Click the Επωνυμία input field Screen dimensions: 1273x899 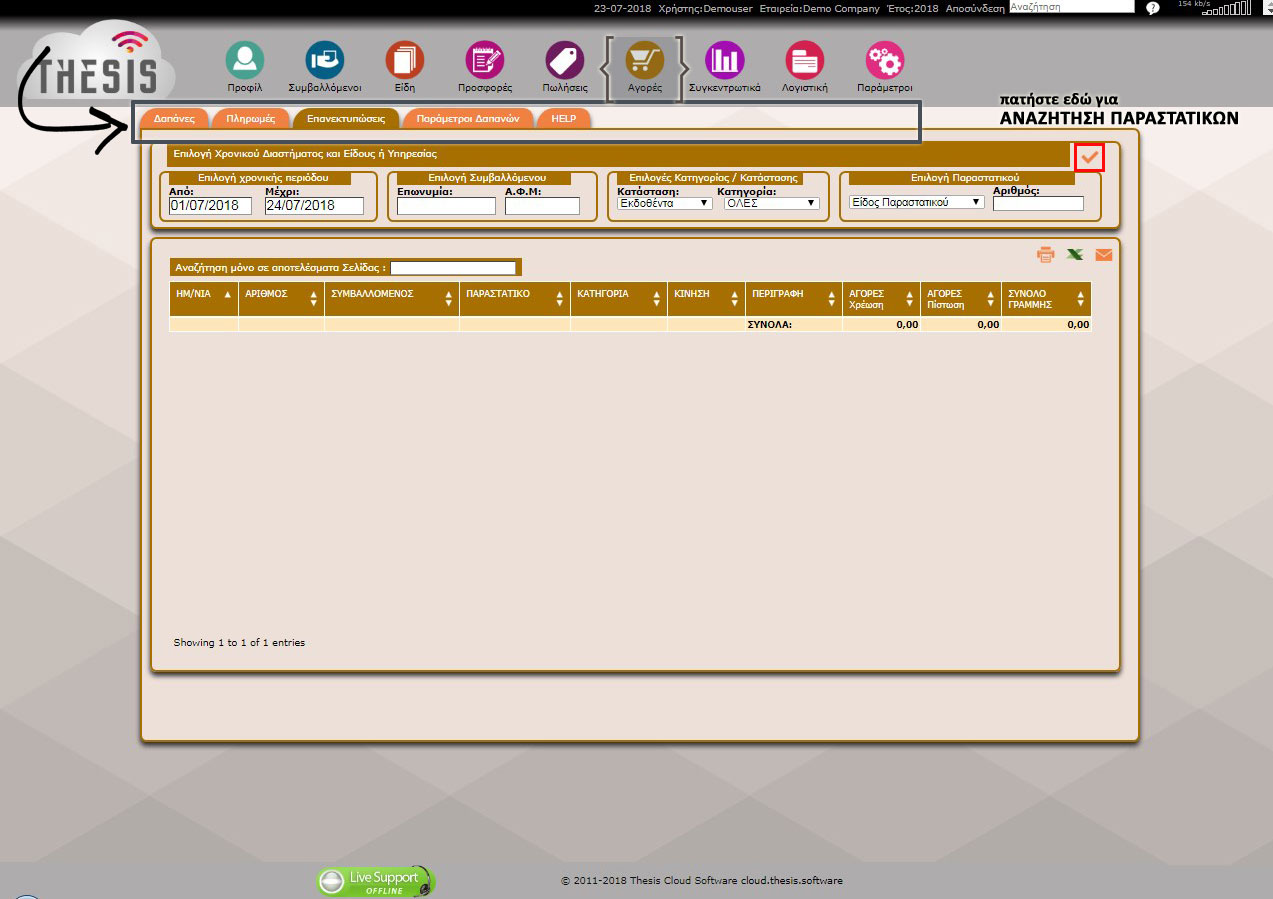[446, 206]
